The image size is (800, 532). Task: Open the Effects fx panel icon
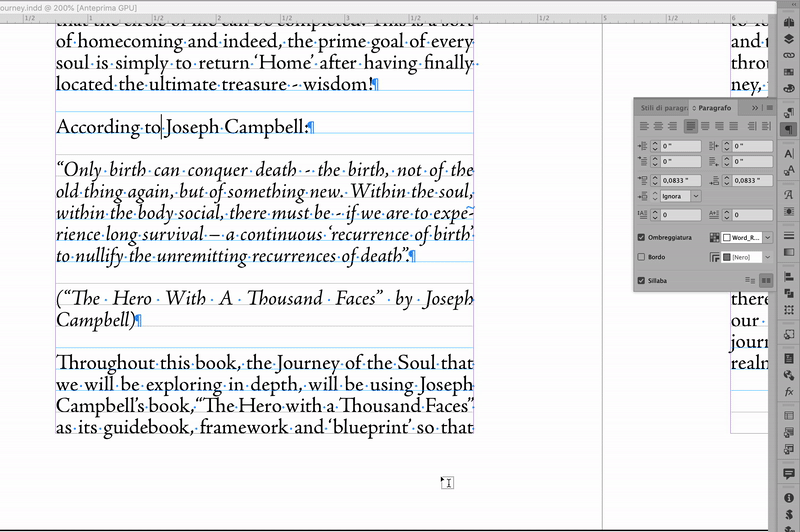(x=789, y=392)
